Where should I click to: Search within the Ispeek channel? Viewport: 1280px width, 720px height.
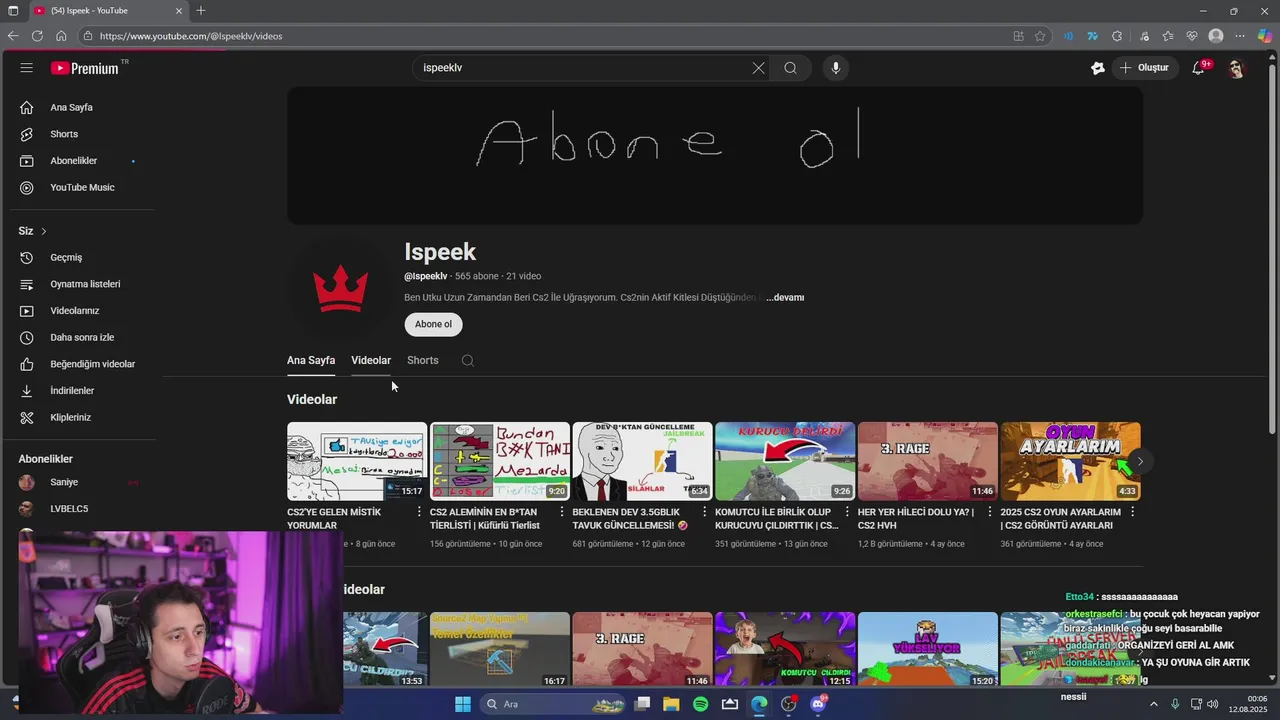tap(467, 360)
